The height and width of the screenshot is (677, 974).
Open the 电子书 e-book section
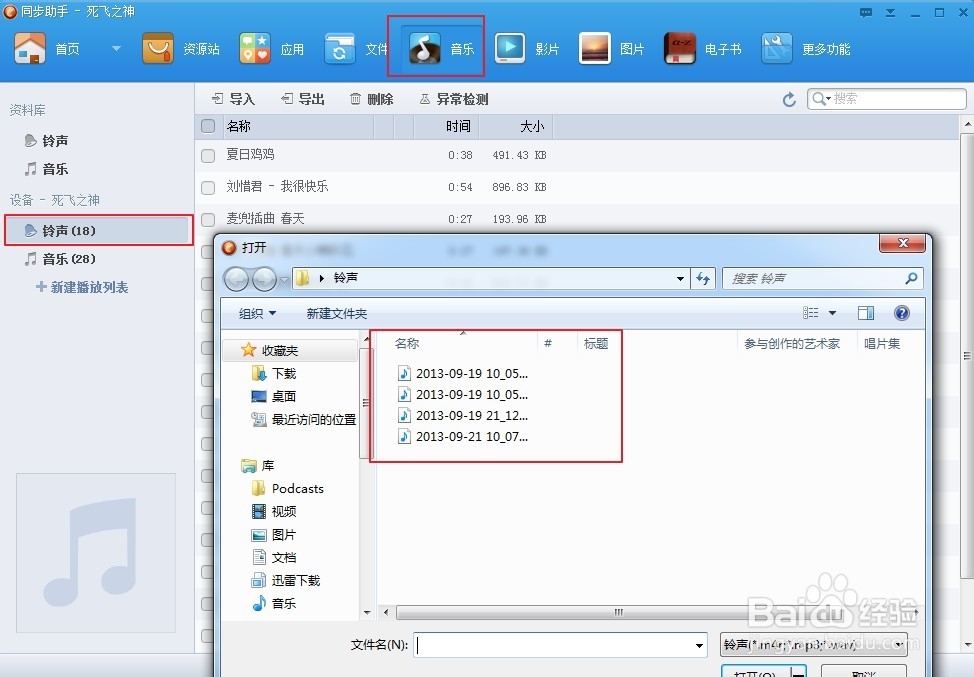tap(703, 47)
